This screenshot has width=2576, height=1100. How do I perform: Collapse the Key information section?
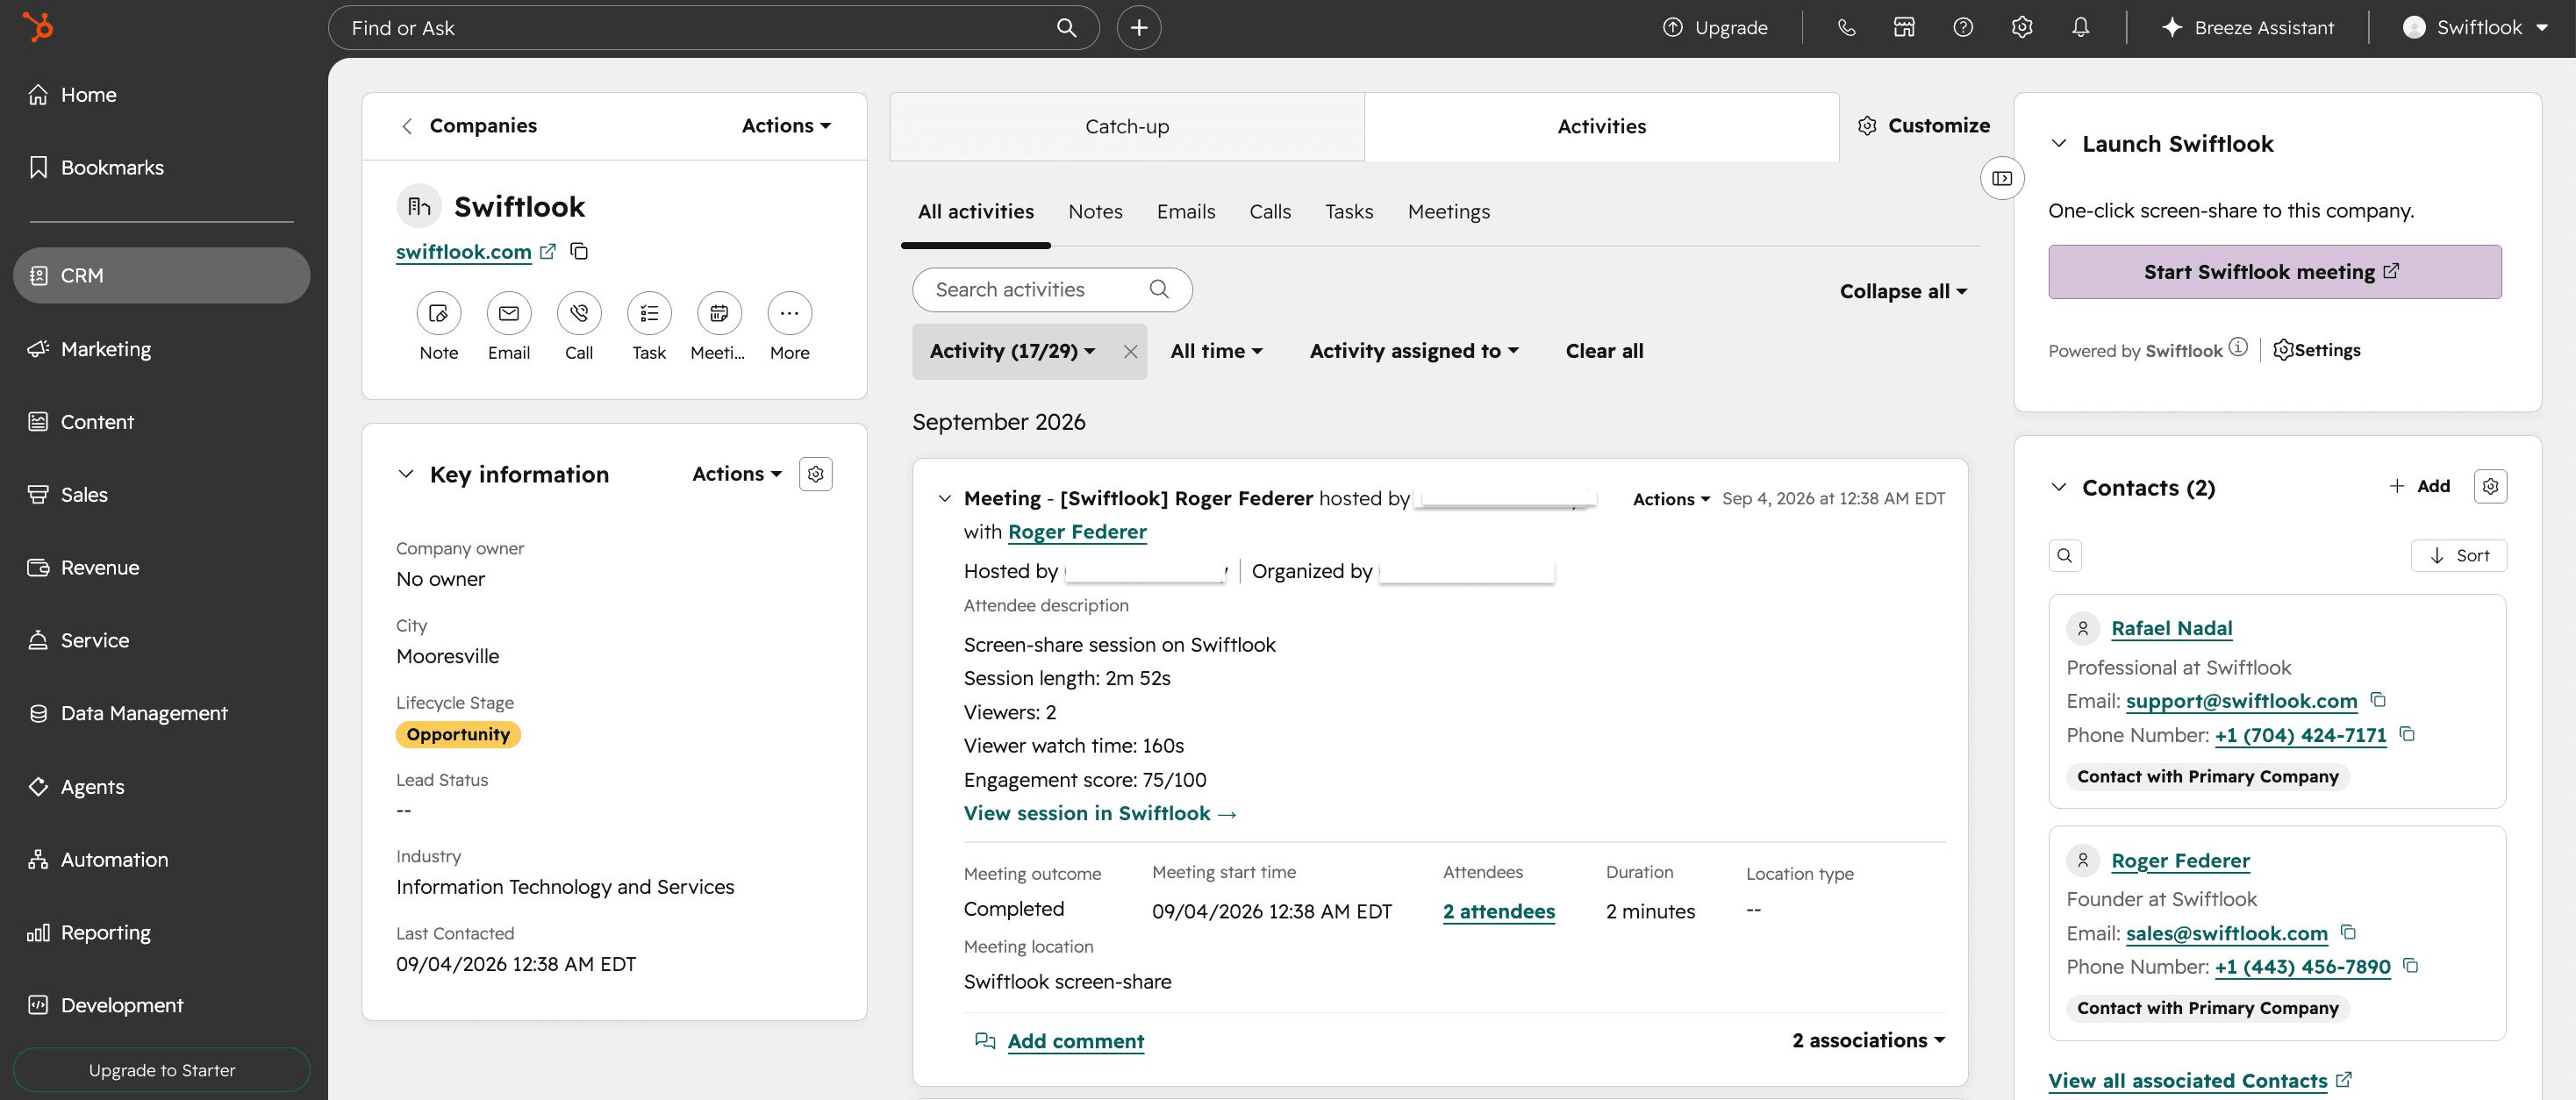click(406, 474)
